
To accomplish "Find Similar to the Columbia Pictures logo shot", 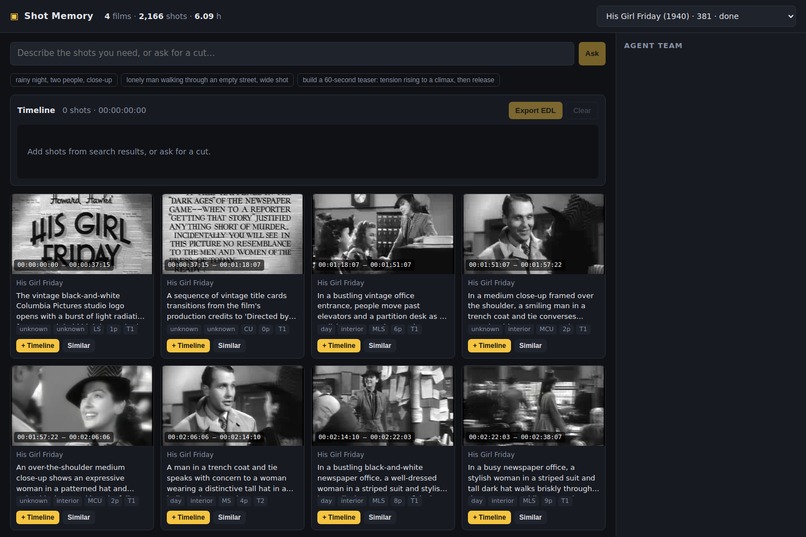I will click(79, 345).
